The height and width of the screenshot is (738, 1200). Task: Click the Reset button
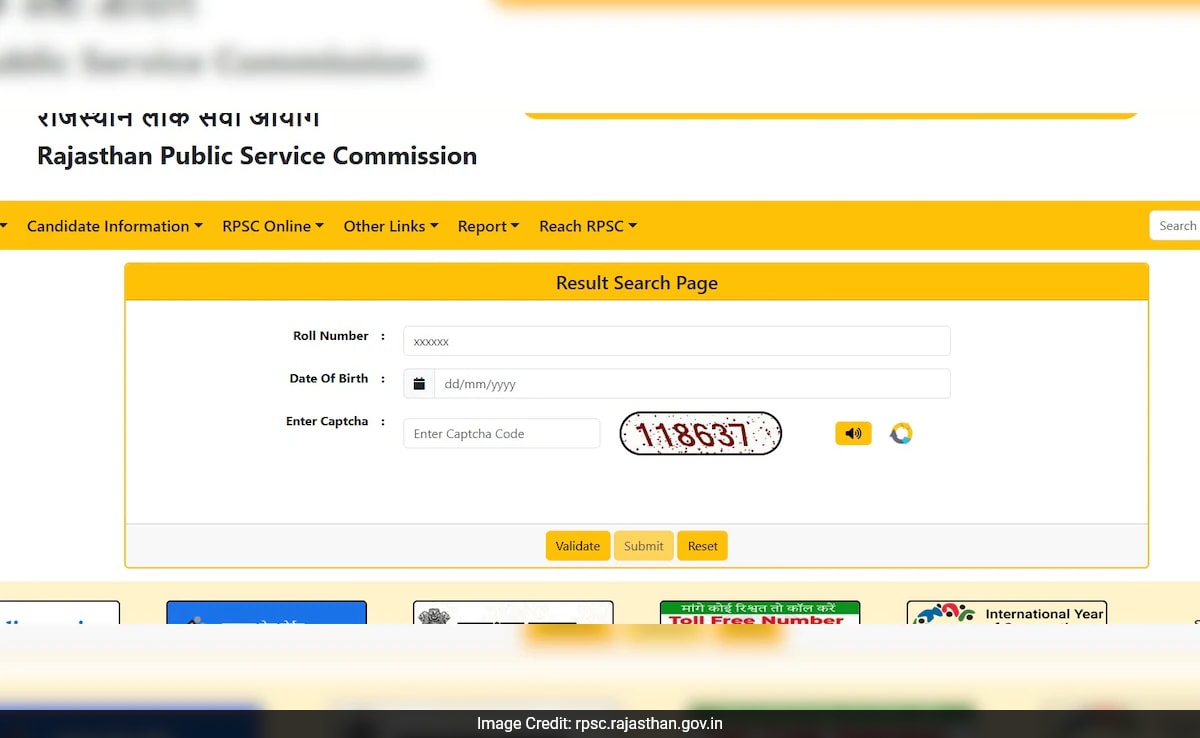point(702,546)
